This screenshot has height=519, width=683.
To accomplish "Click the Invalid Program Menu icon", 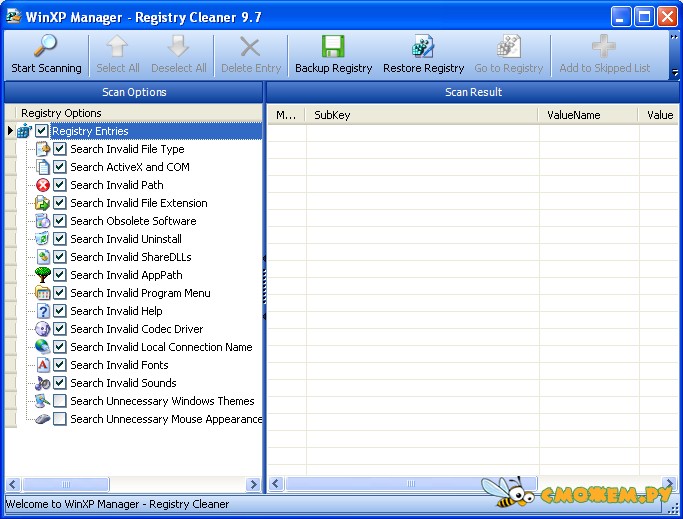I will click(x=43, y=293).
